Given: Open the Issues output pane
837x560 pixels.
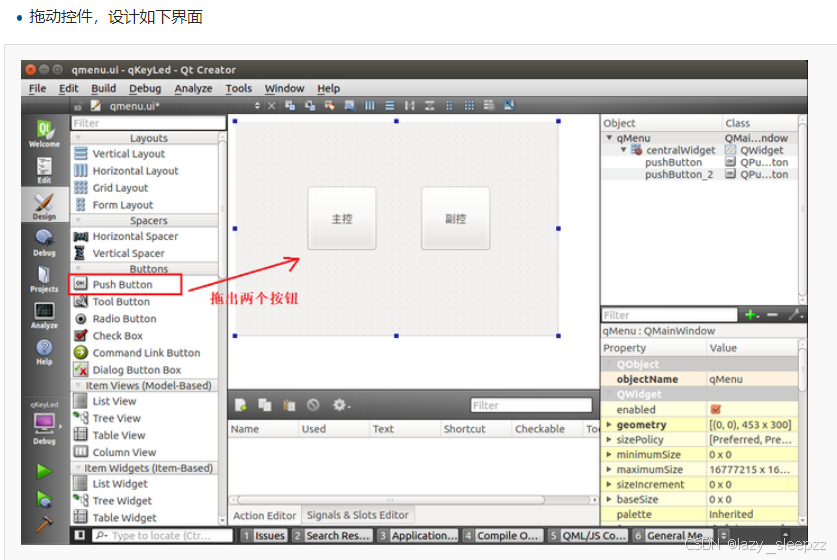Looking at the screenshot, I should tap(264, 535).
